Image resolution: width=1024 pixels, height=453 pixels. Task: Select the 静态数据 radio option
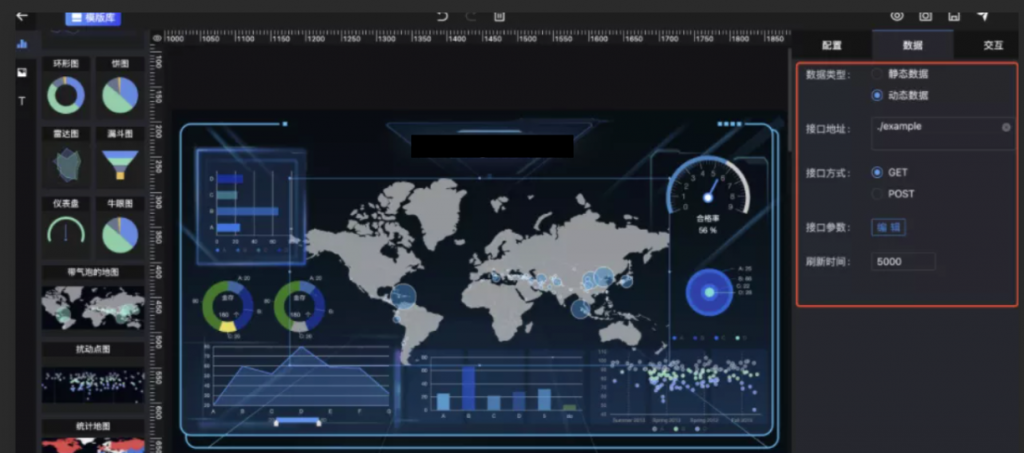[x=877, y=74]
